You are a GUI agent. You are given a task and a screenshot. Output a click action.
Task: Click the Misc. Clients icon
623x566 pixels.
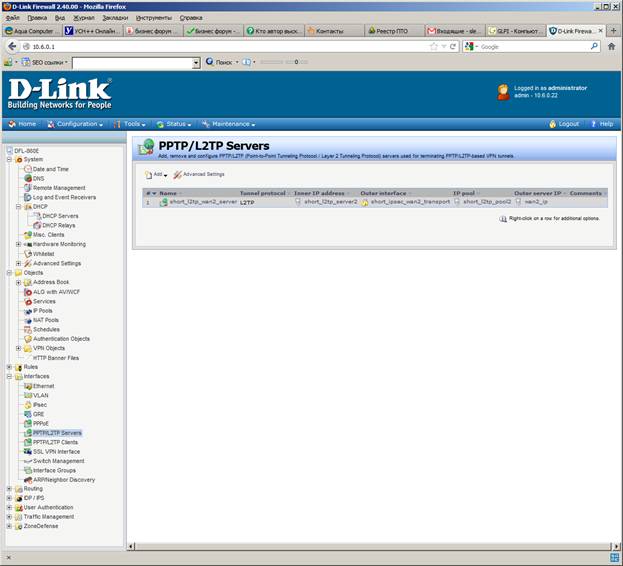click(28, 235)
